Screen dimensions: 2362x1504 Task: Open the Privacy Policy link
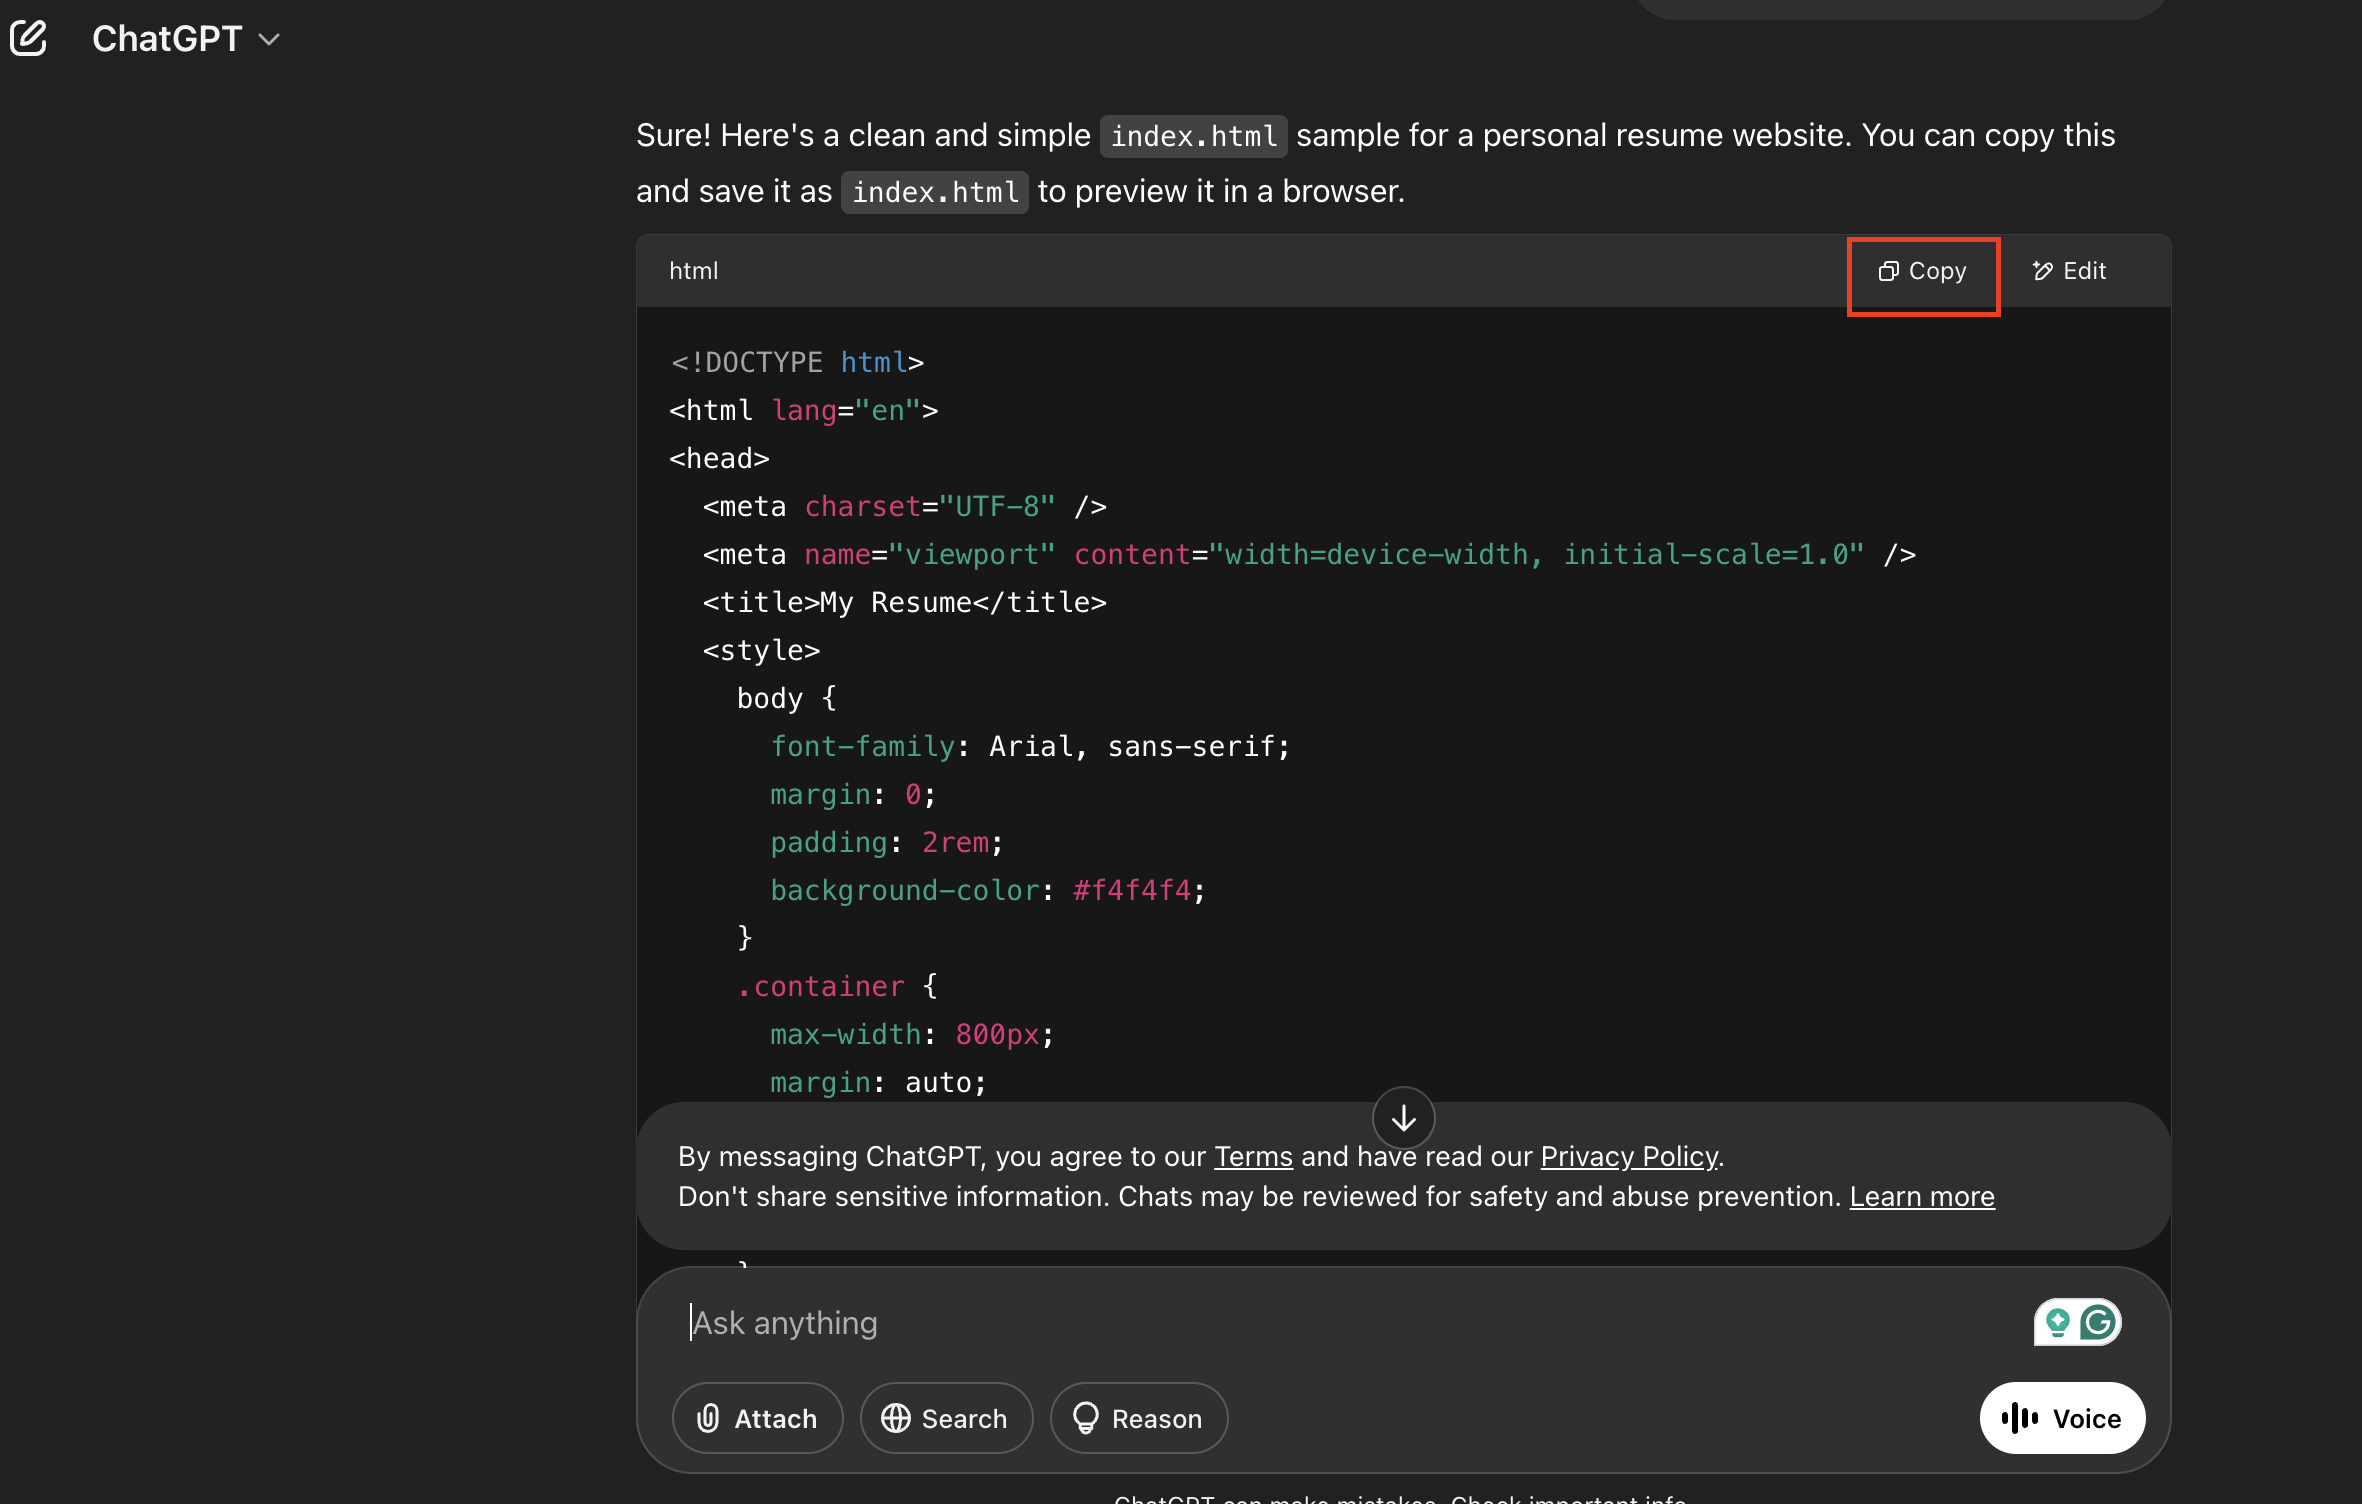coord(1629,1156)
